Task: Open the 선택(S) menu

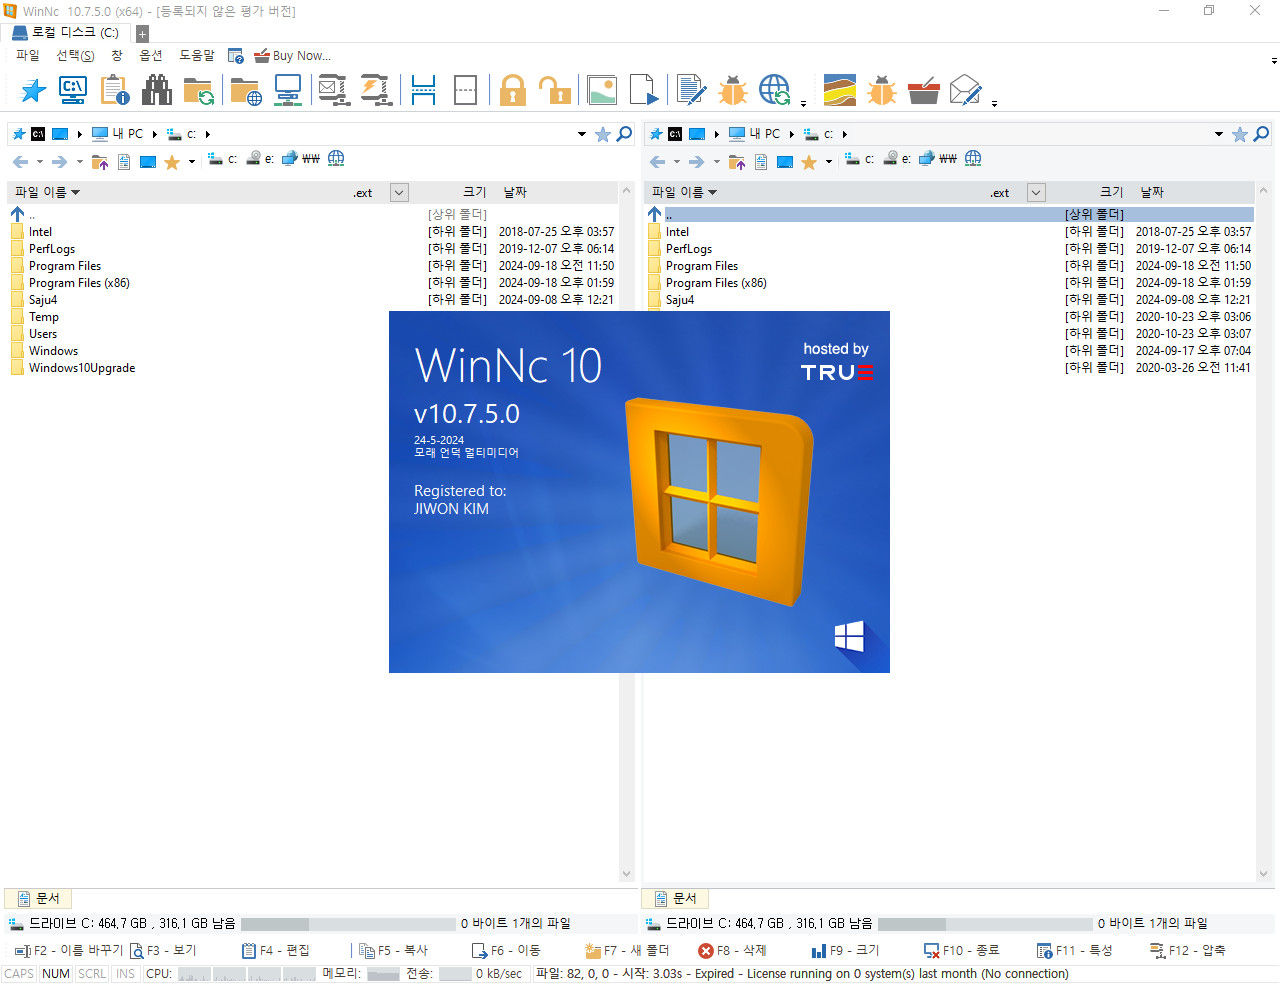Action: pyautogui.click(x=75, y=56)
